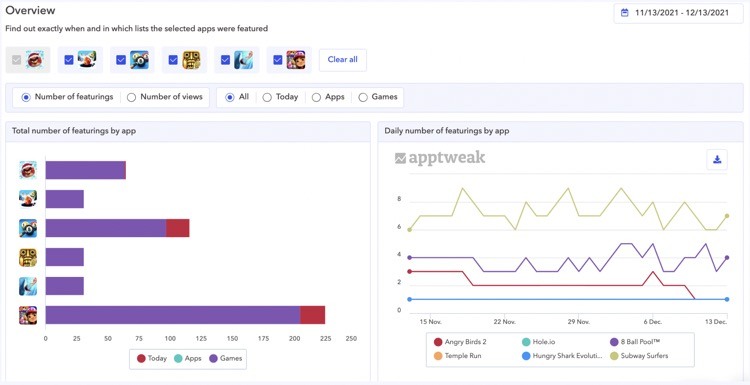Click 8 Ball Pool purple Games bar segment
Screen dimensions: 750x385
(106, 228)
